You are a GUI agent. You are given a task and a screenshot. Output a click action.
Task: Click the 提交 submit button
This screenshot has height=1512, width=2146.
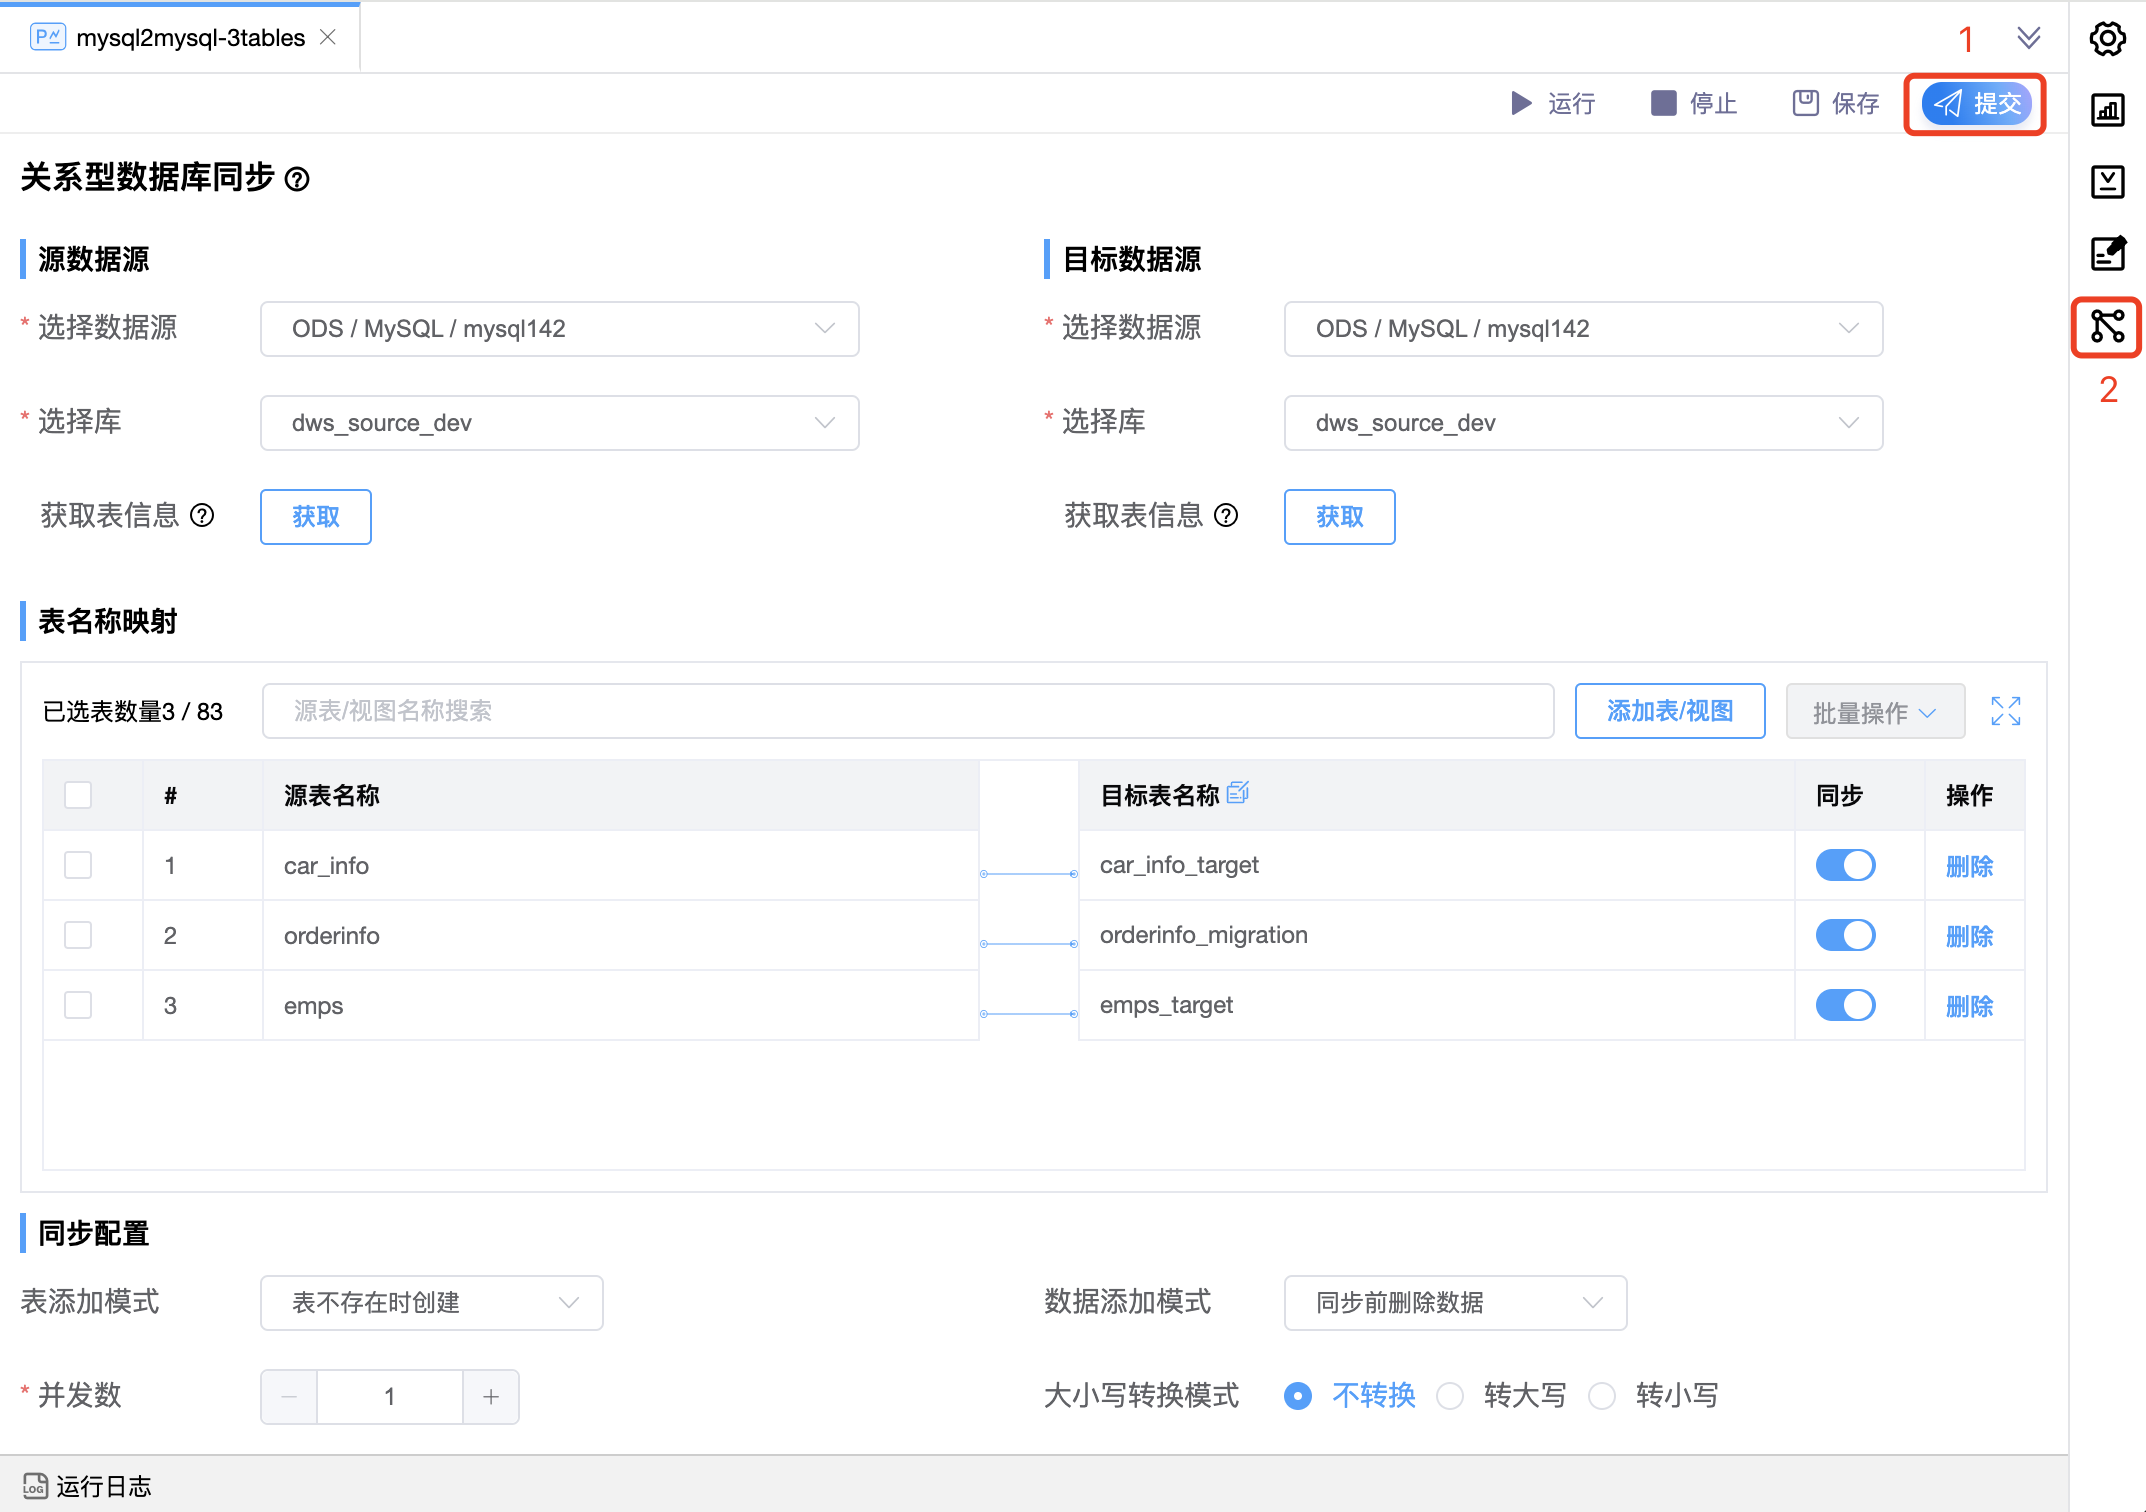pyautogui.click(x=1976, y=103)
